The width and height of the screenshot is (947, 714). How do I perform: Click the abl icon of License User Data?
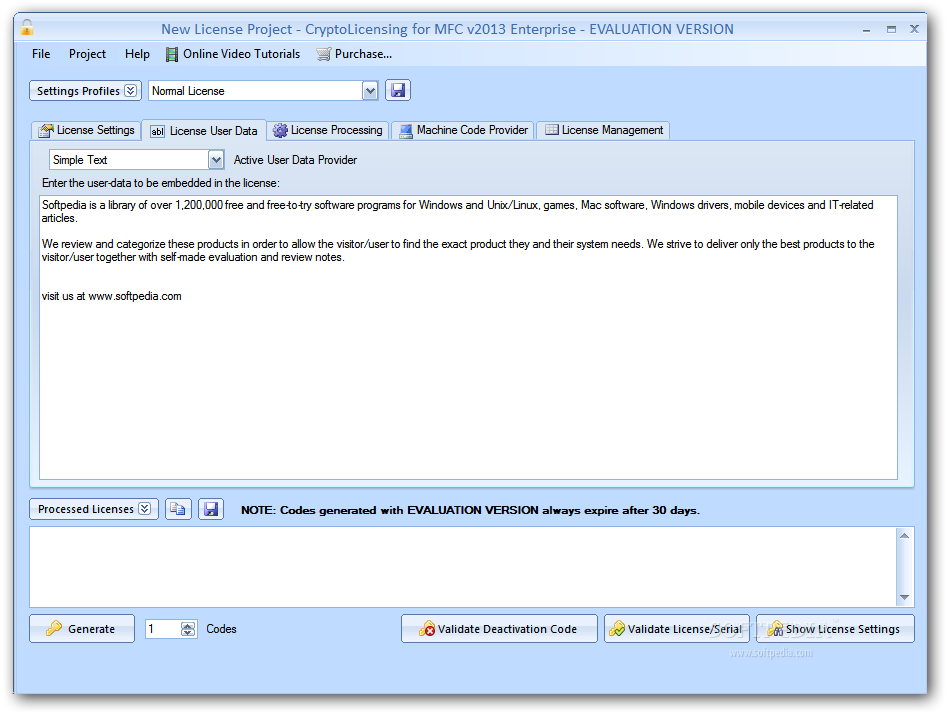[x=157, y=131]
